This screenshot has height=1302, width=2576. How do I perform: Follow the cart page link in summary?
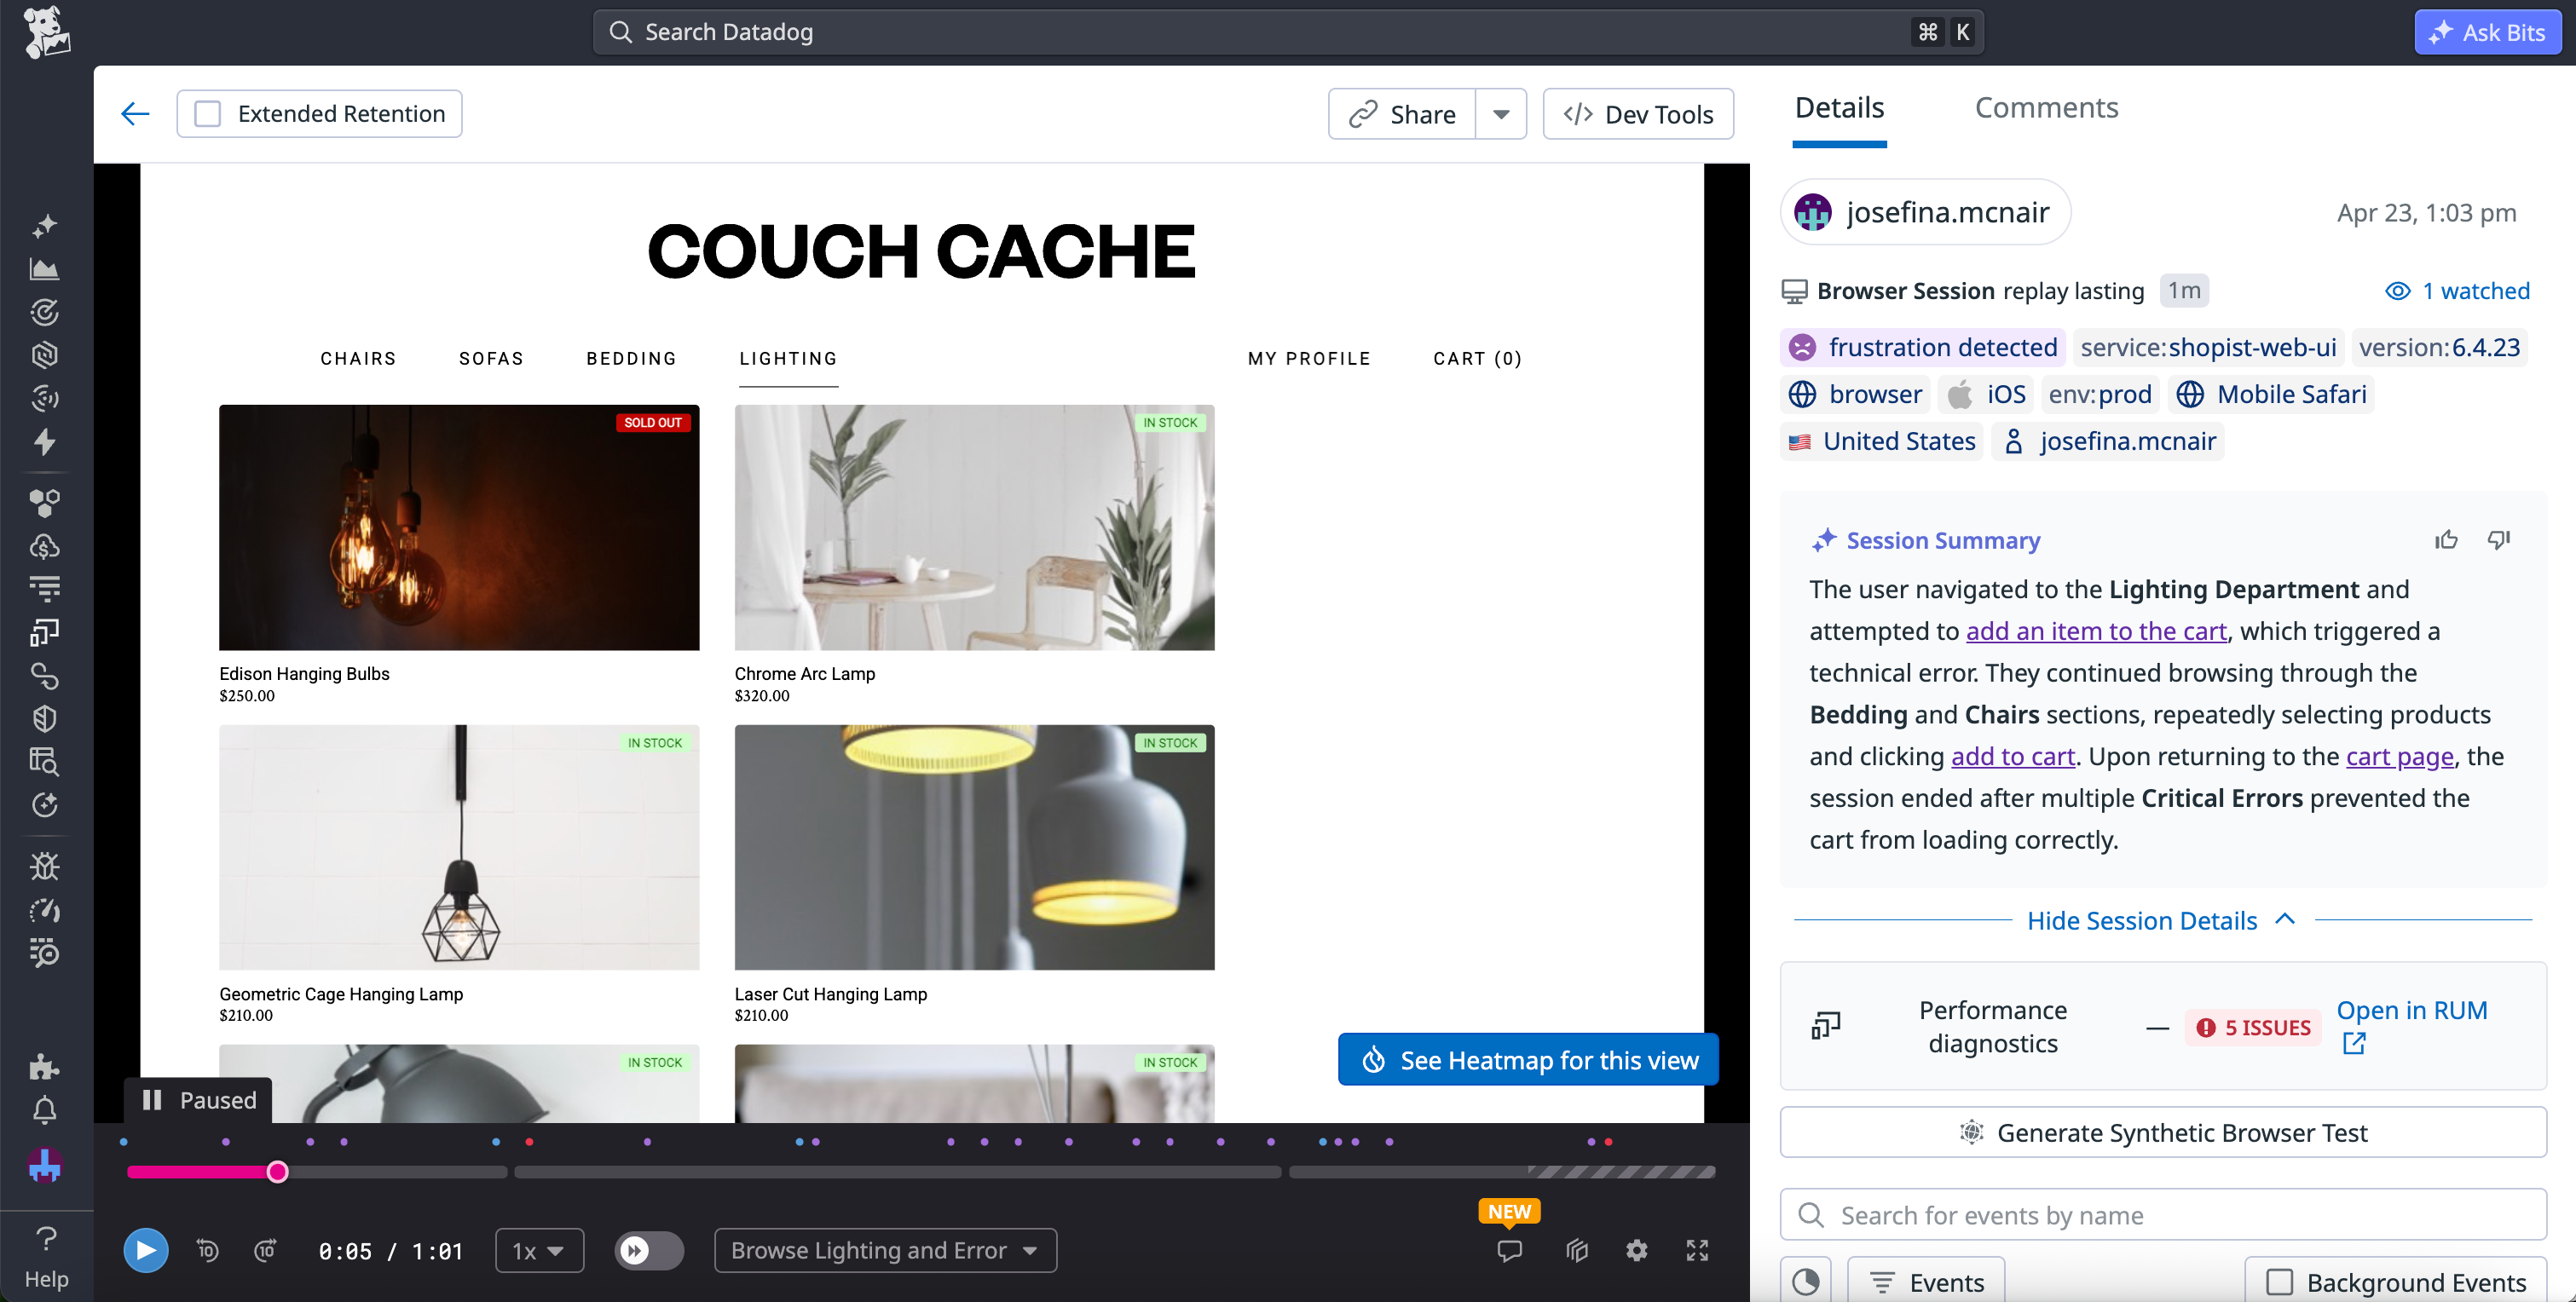tap(2400, 756)
